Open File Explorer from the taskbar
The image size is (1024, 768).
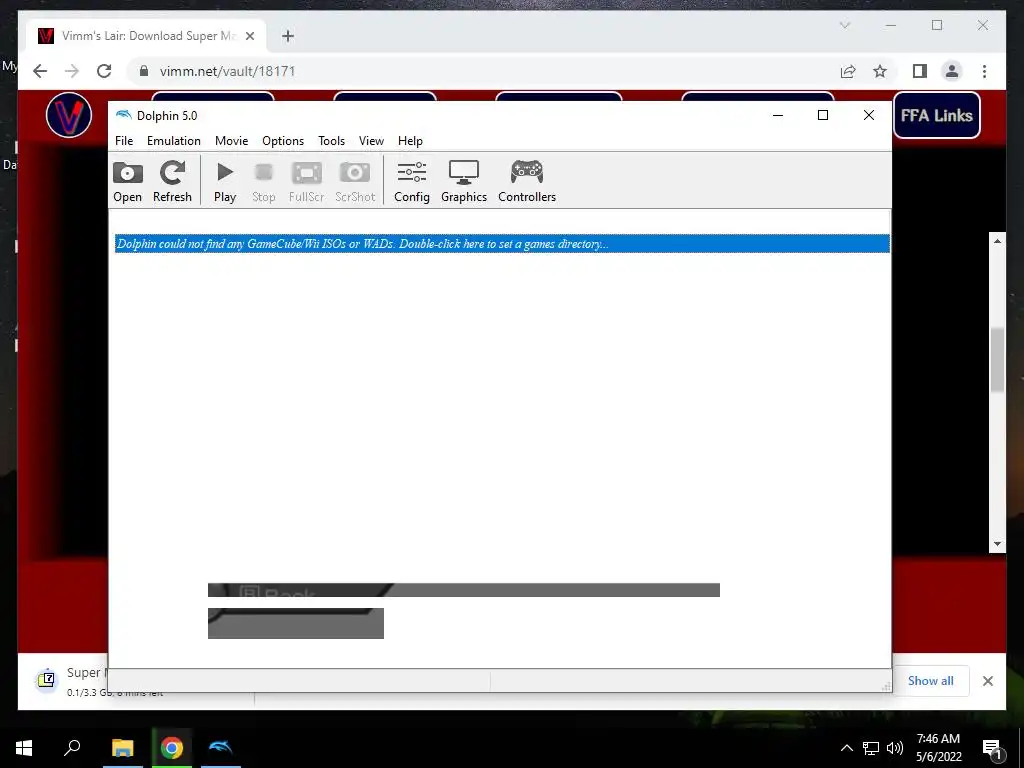(122, 748)
